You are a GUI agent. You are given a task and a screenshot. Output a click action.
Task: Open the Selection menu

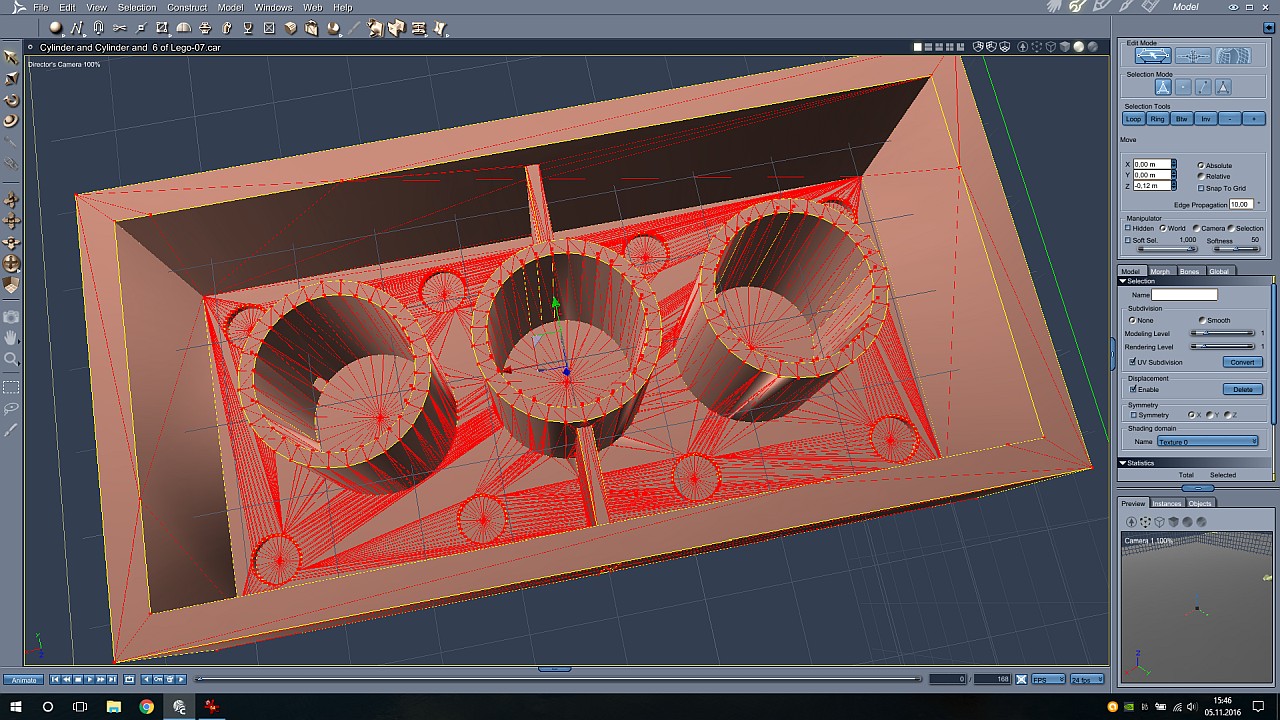click(137, 7)
